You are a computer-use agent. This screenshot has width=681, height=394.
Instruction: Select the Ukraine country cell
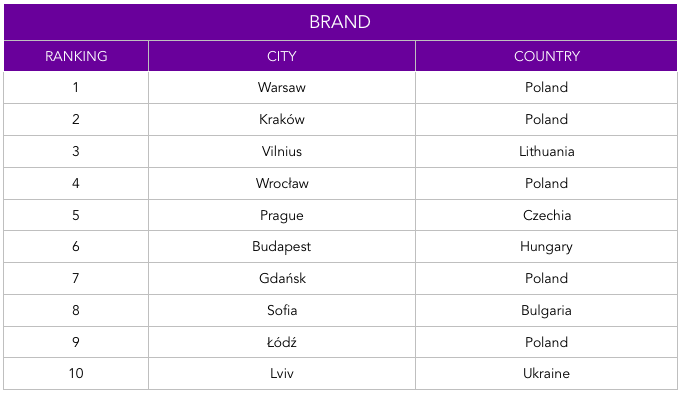[x=546, y=374]
